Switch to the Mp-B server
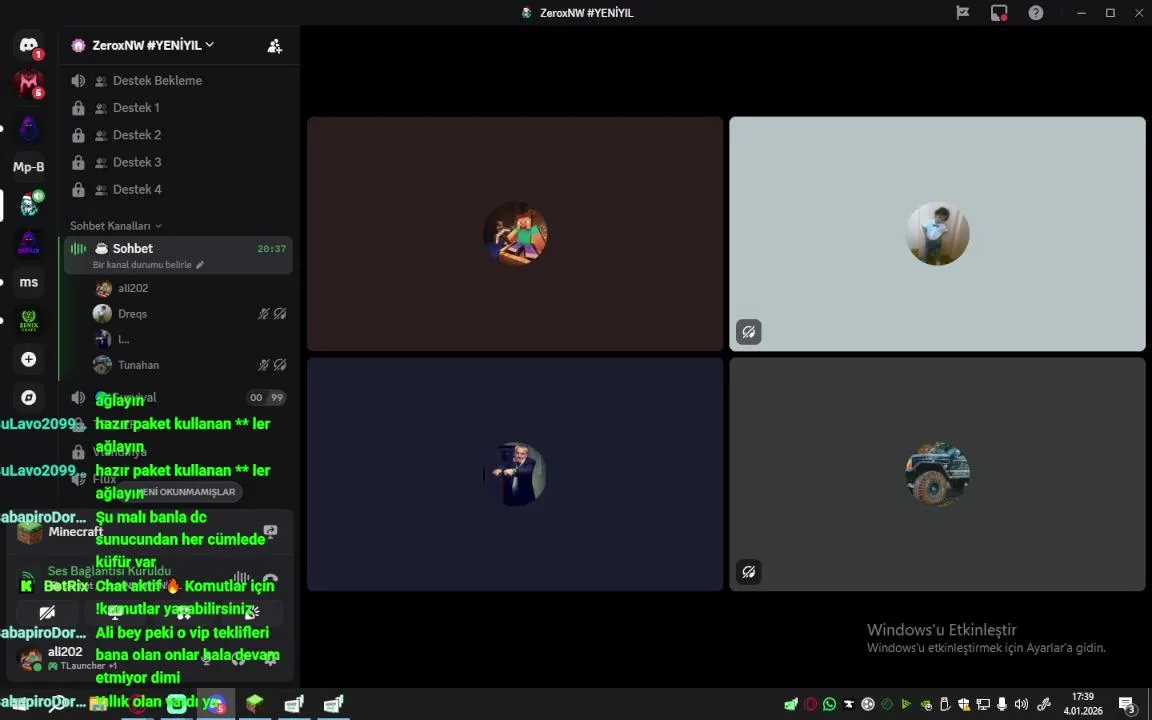The height and width of the screenshot is (720, 1152). pos(29,167)
